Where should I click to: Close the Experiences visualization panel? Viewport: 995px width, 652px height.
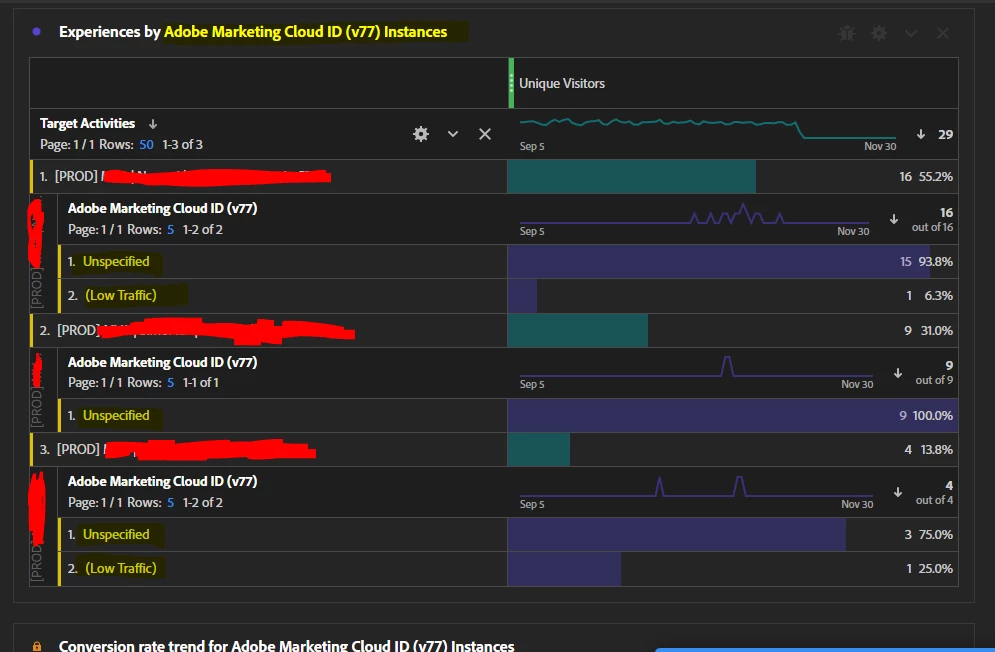coord(943,33)
